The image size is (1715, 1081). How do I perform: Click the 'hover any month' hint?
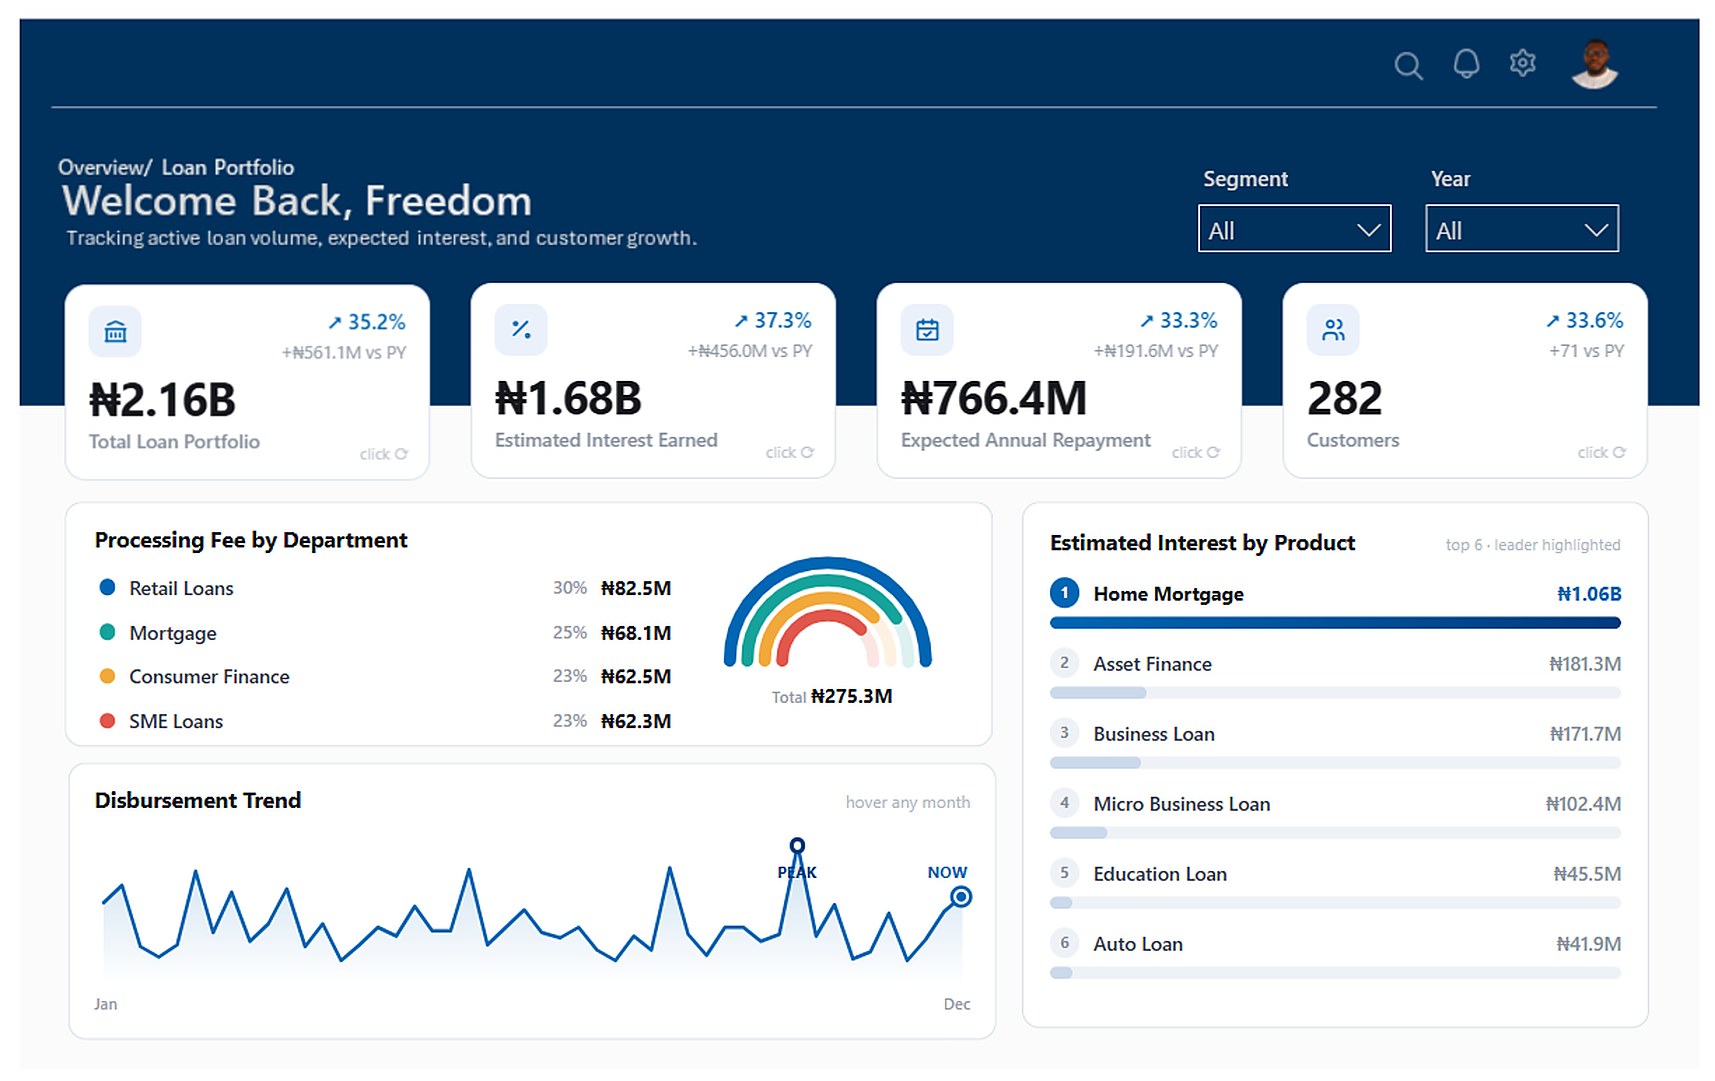click(908, 802)
